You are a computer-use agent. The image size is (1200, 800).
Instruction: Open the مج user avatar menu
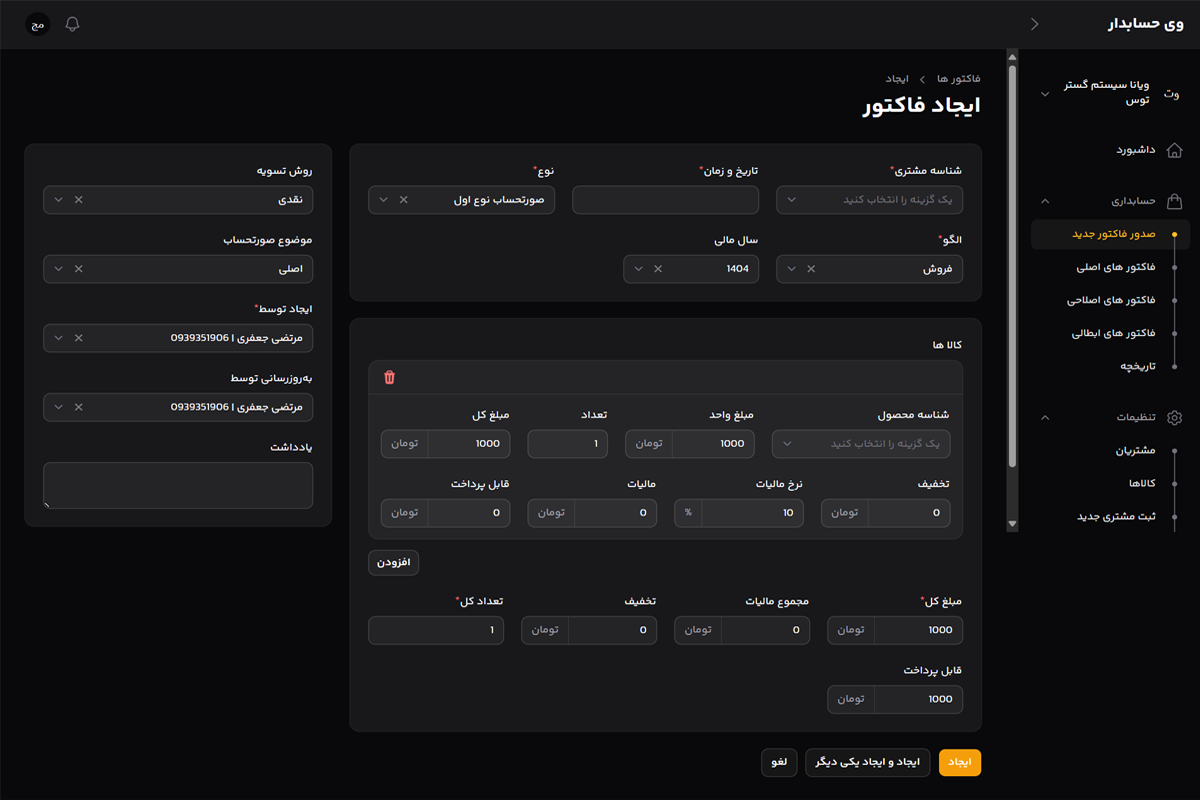click(36, 23)
